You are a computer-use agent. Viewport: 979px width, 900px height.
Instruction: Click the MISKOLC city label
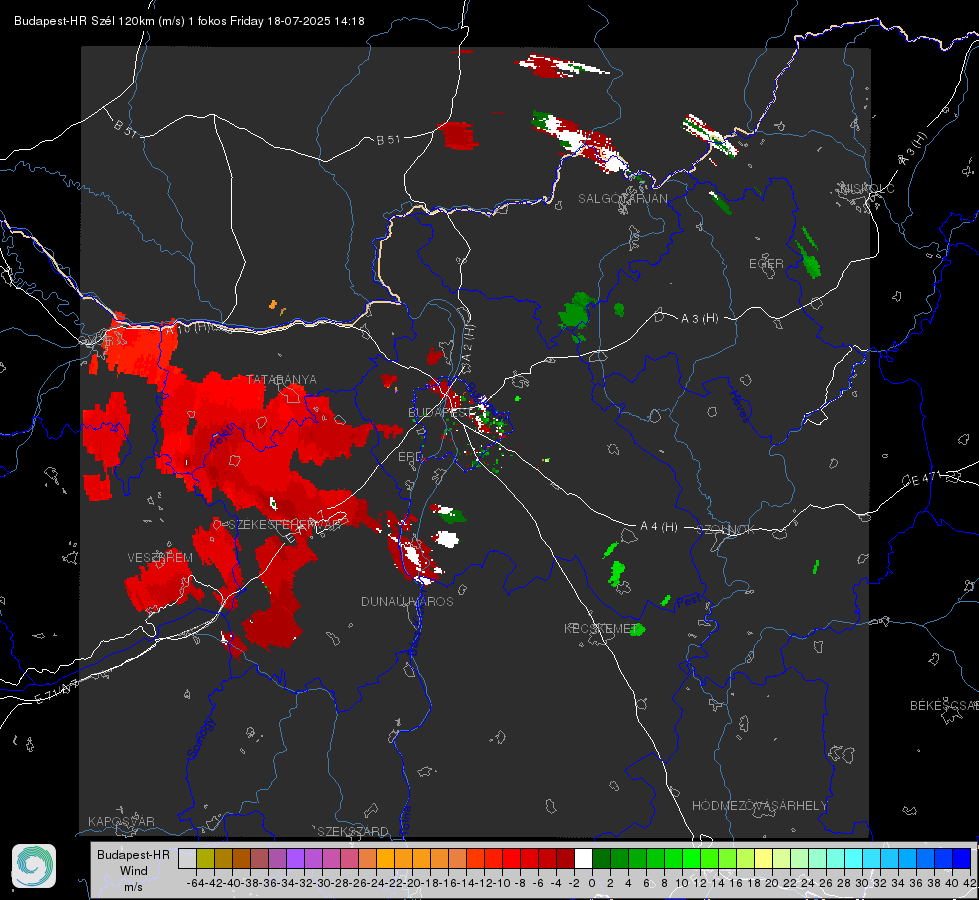tap(868, 189)
